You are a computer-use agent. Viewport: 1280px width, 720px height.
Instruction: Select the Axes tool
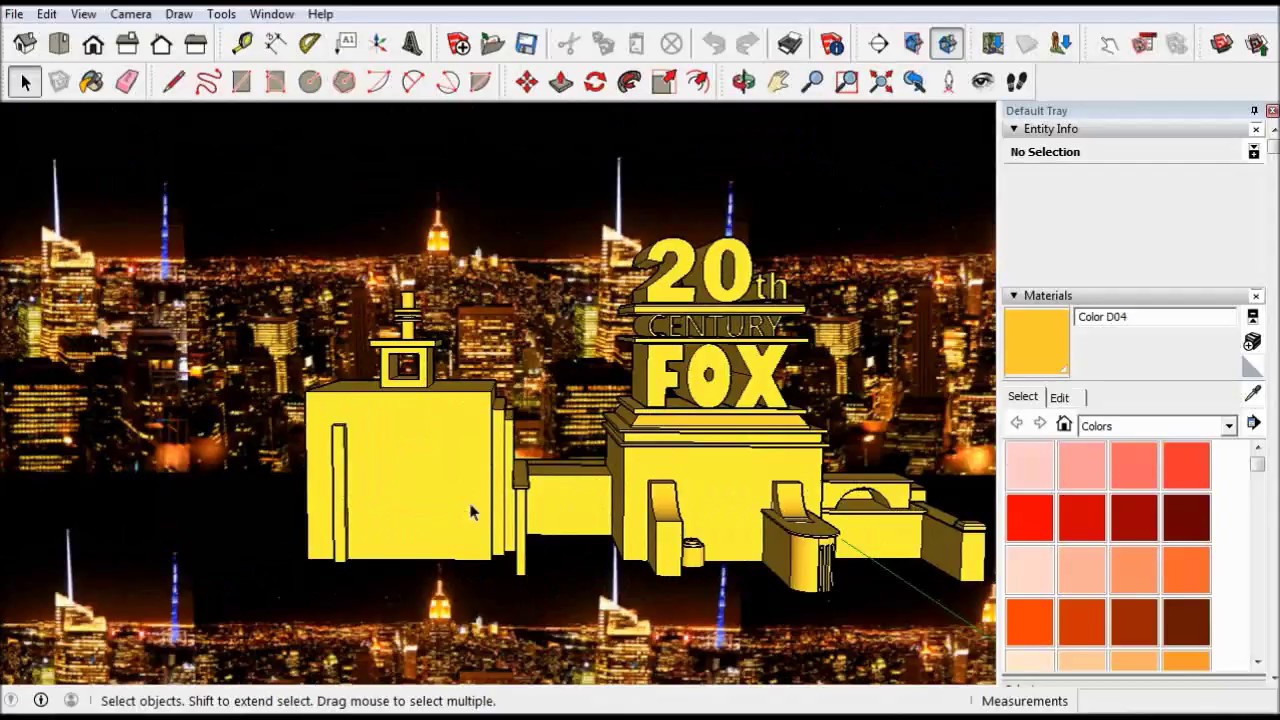tap(379, 43)
